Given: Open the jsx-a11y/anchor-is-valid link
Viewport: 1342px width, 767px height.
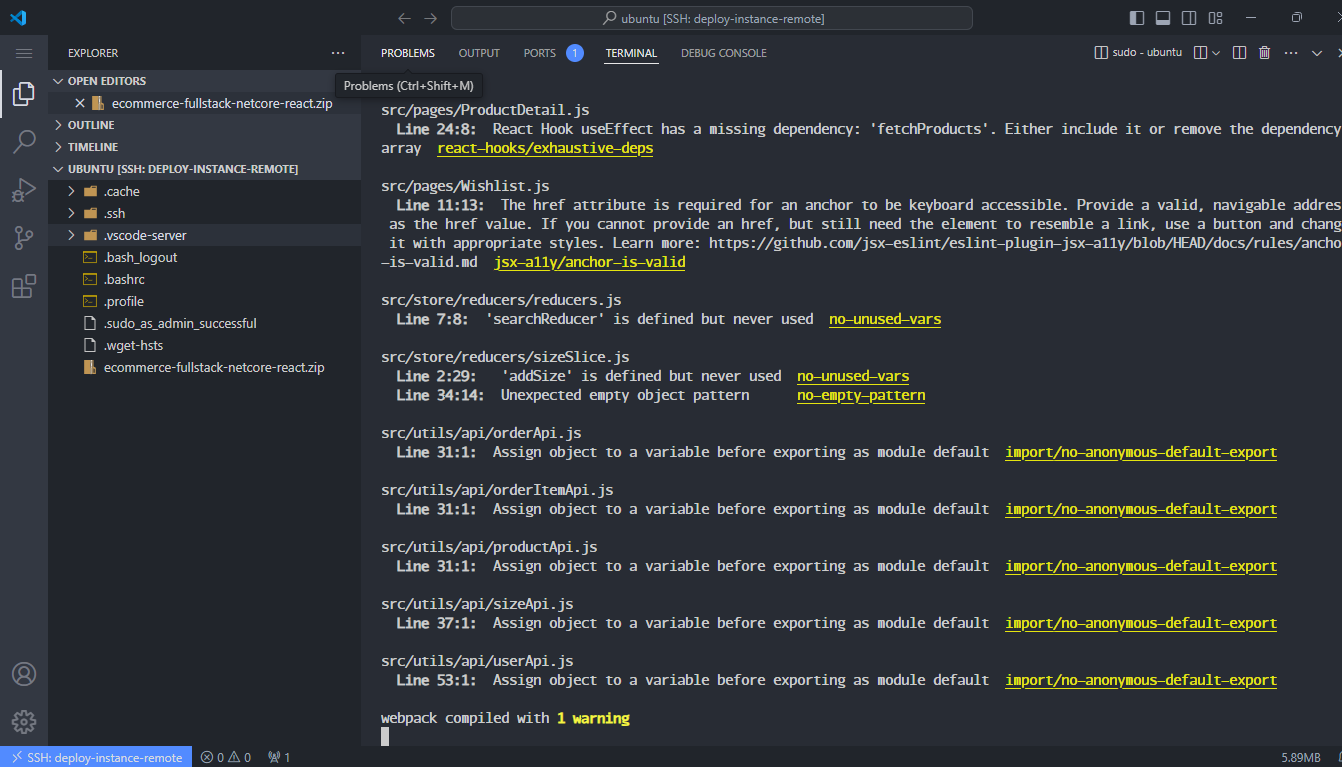Looking at the screenshot, I should tap(590, 262).
